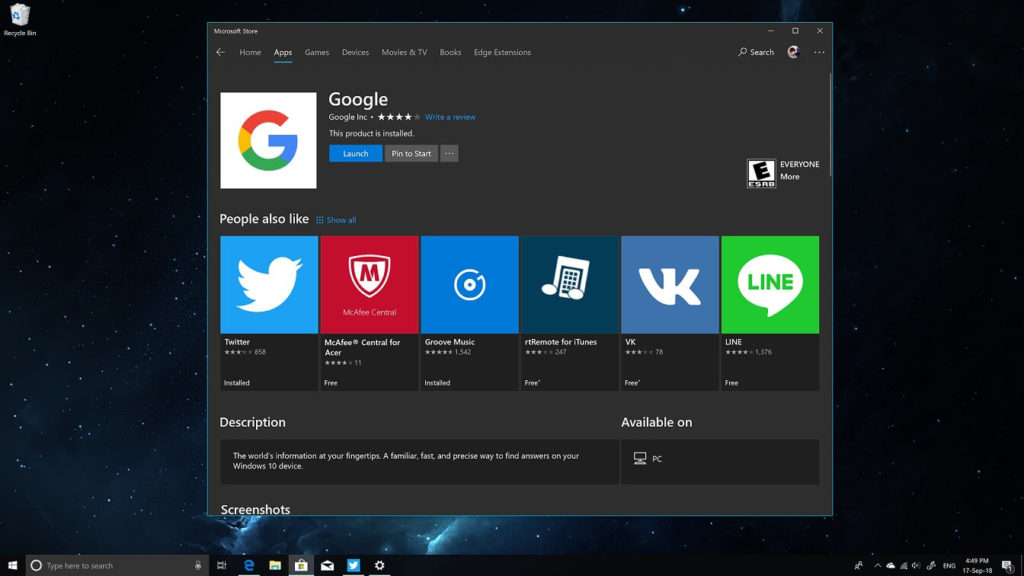Screen dimensions: 1024x576
Task: Click the Write a review link
Action: [450, 116]
